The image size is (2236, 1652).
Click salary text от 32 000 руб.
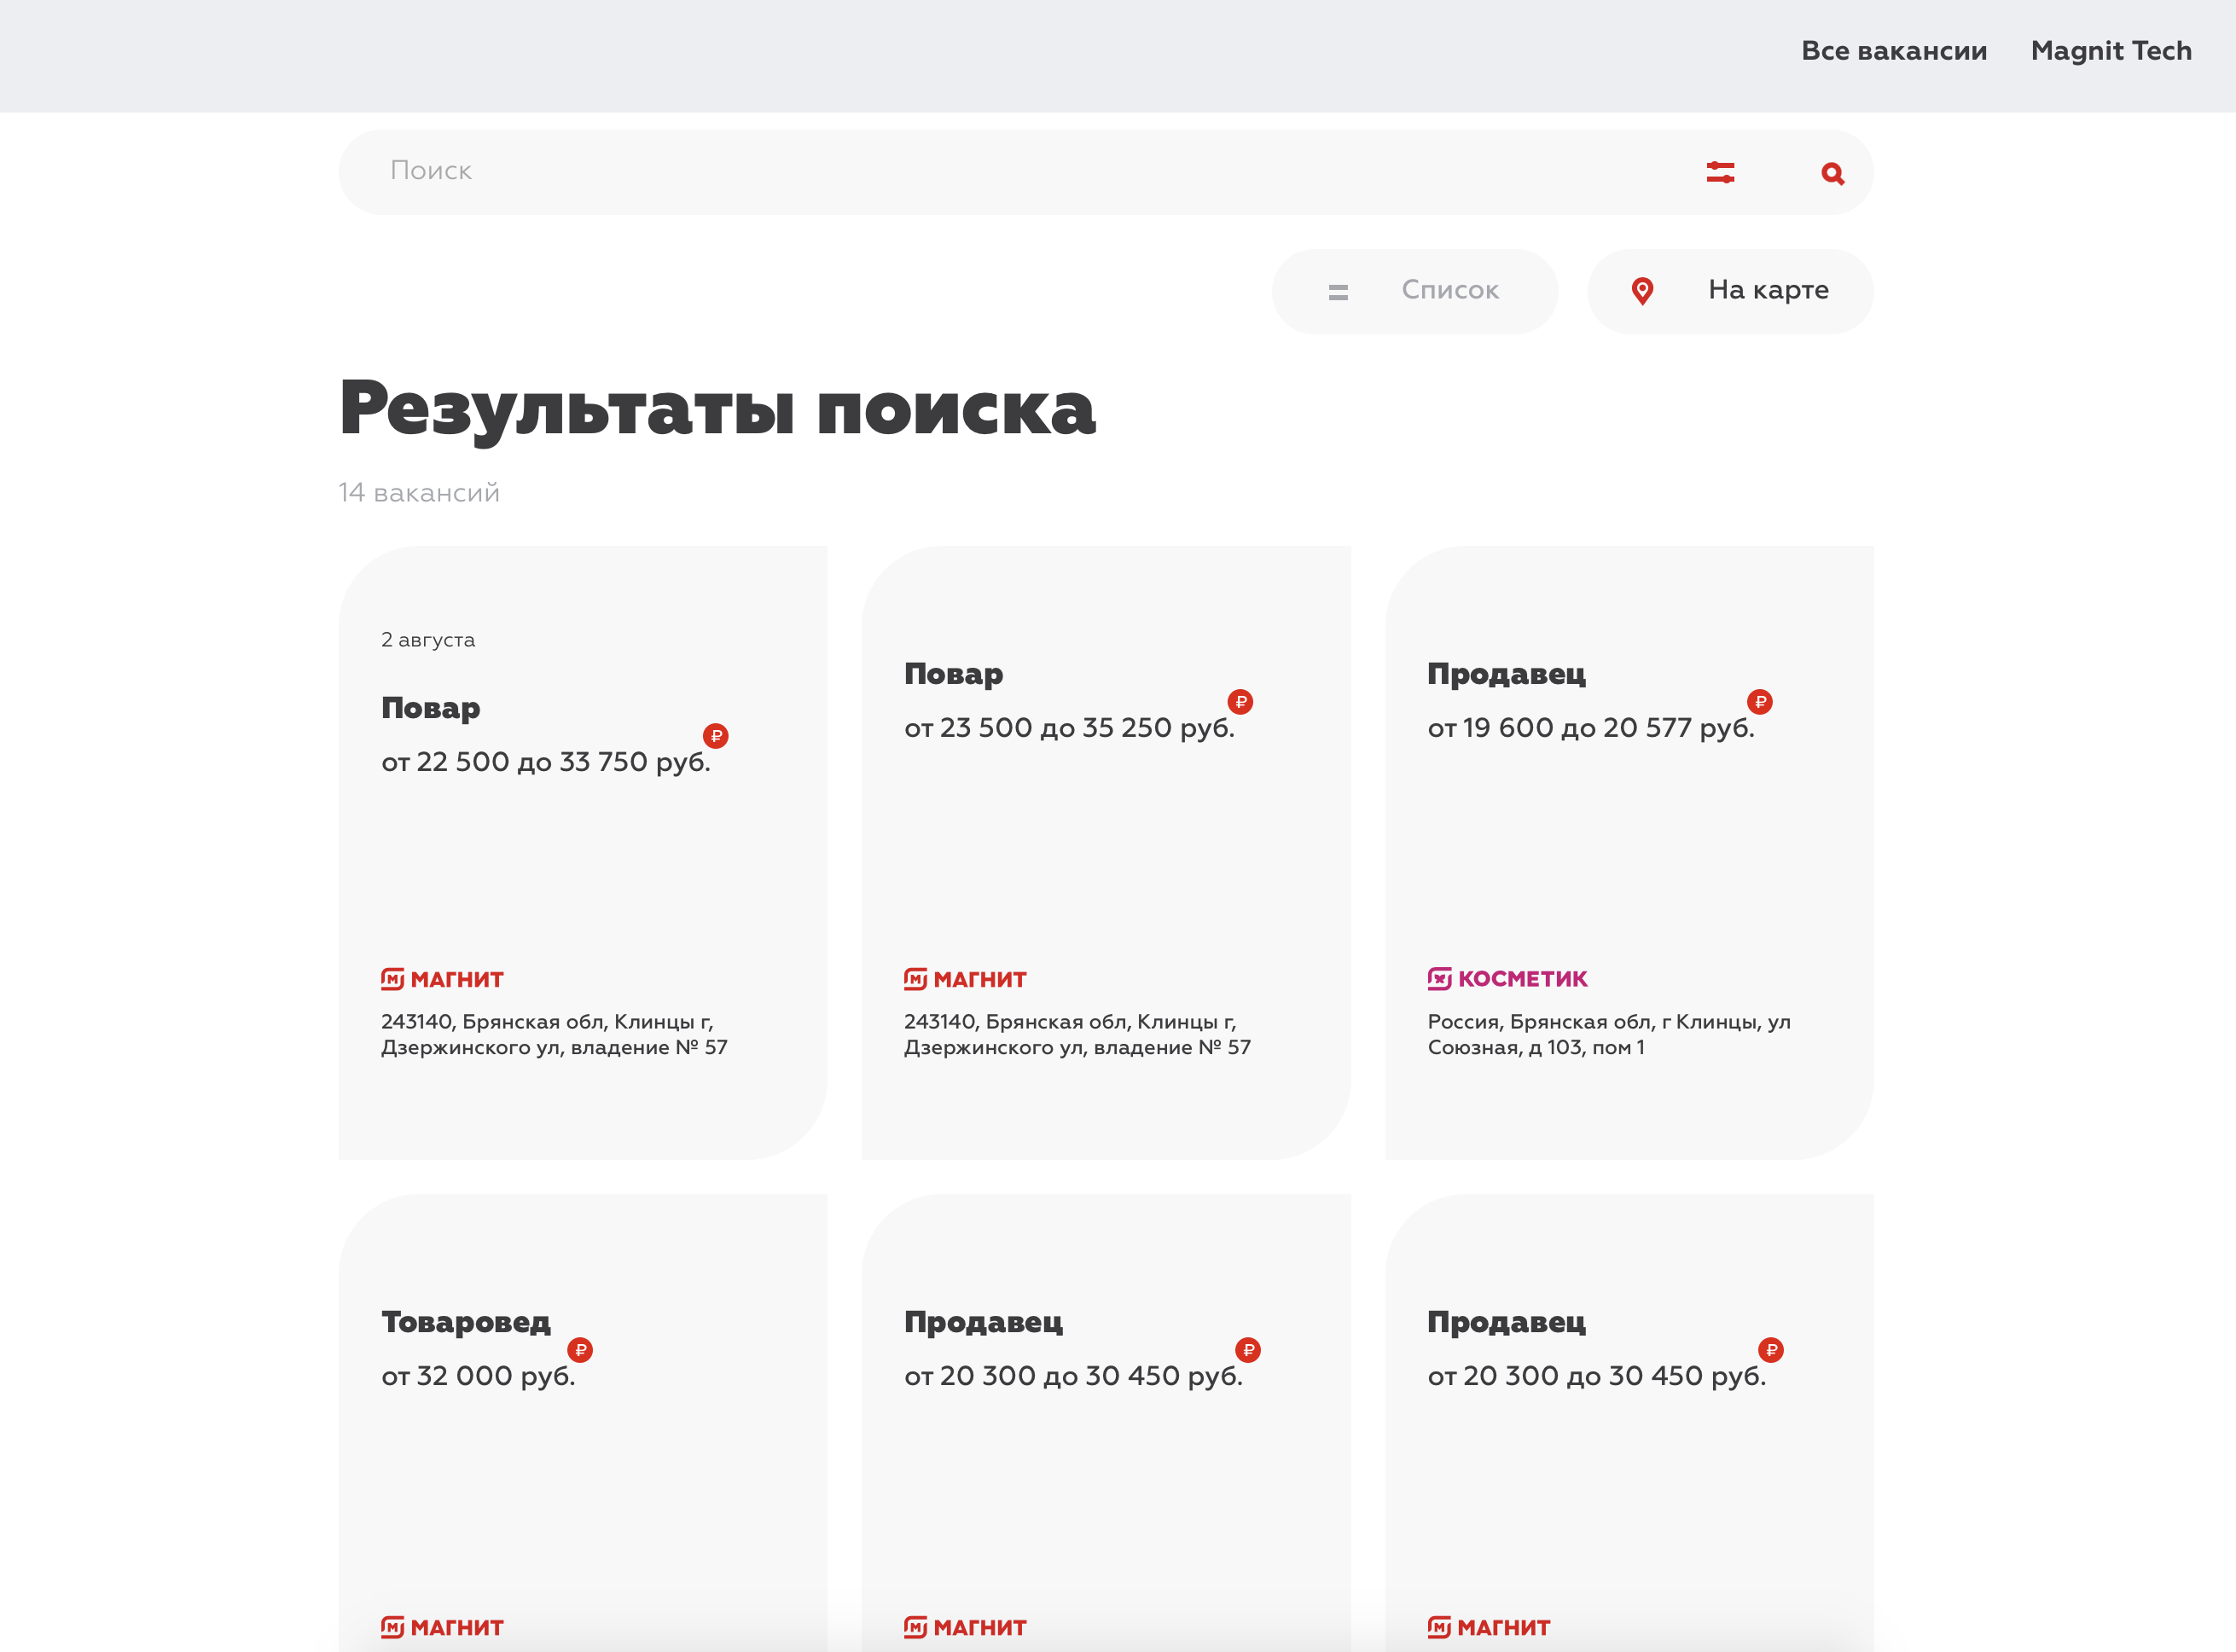click(478, 1376)
